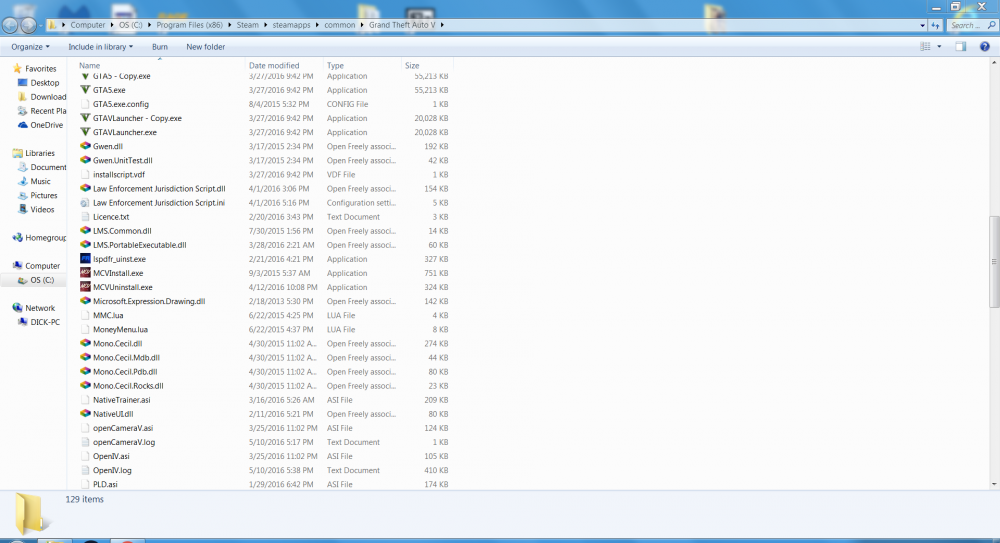Select the file LMS.PortableExecutable.dll
1000x543 pixels.
(x=140, y=245)
